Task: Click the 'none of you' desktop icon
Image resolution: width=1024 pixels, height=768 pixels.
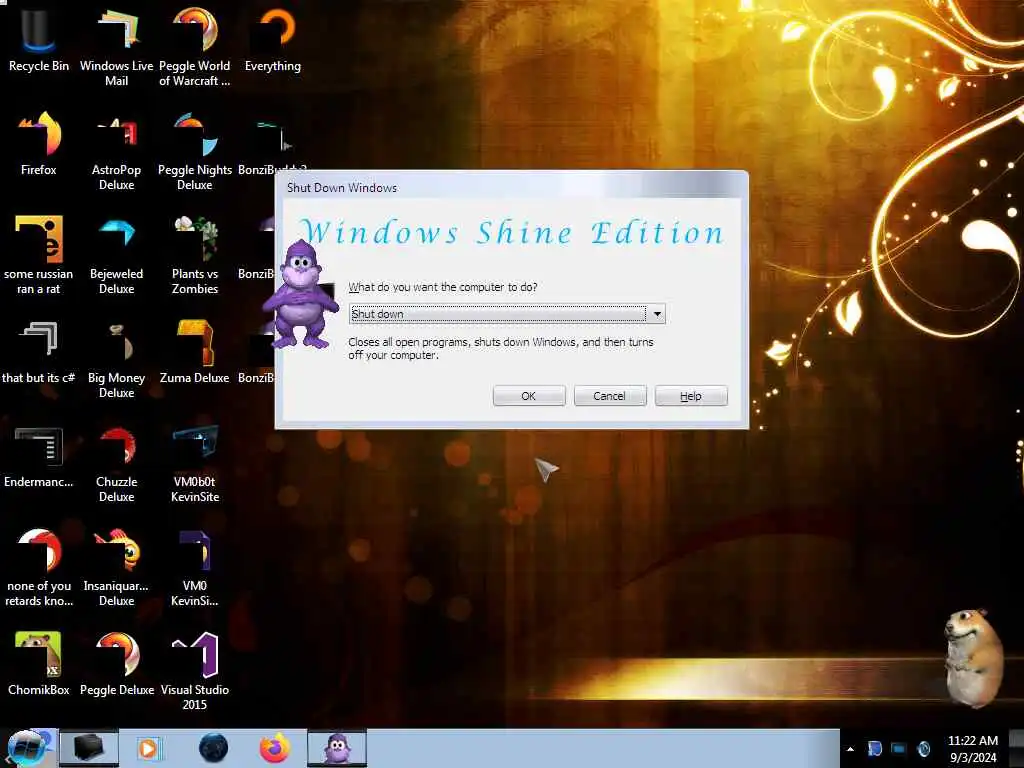Action: 39,567
